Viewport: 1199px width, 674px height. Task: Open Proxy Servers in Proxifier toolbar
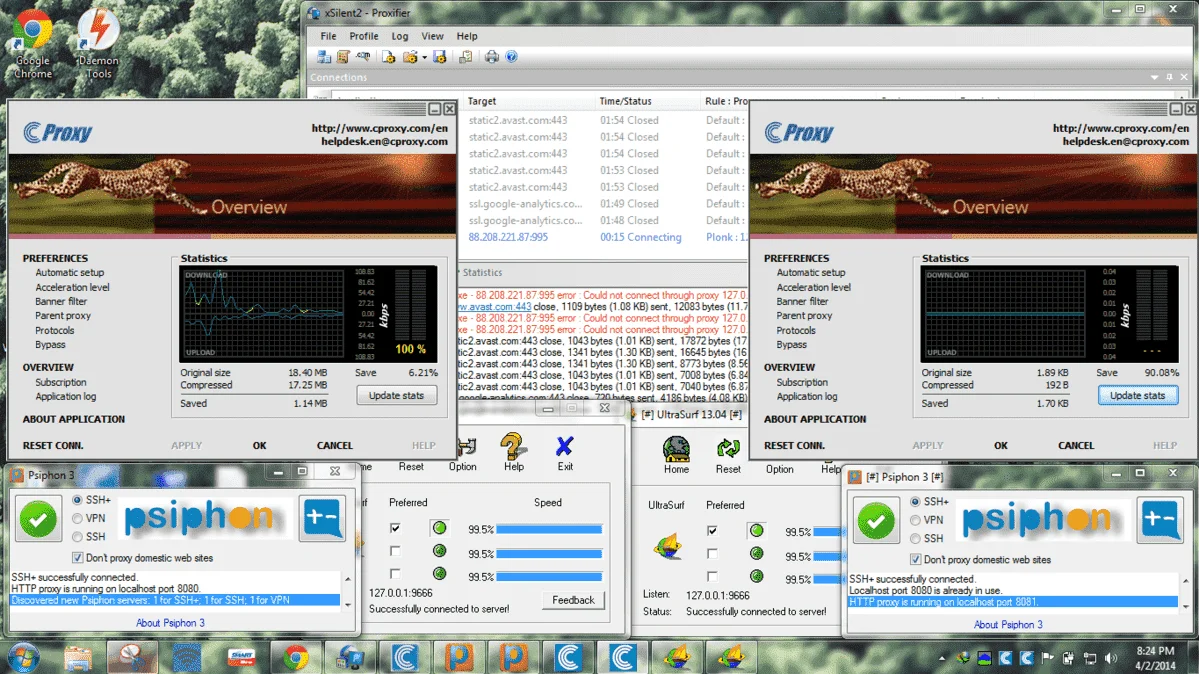tap(324, 57)
